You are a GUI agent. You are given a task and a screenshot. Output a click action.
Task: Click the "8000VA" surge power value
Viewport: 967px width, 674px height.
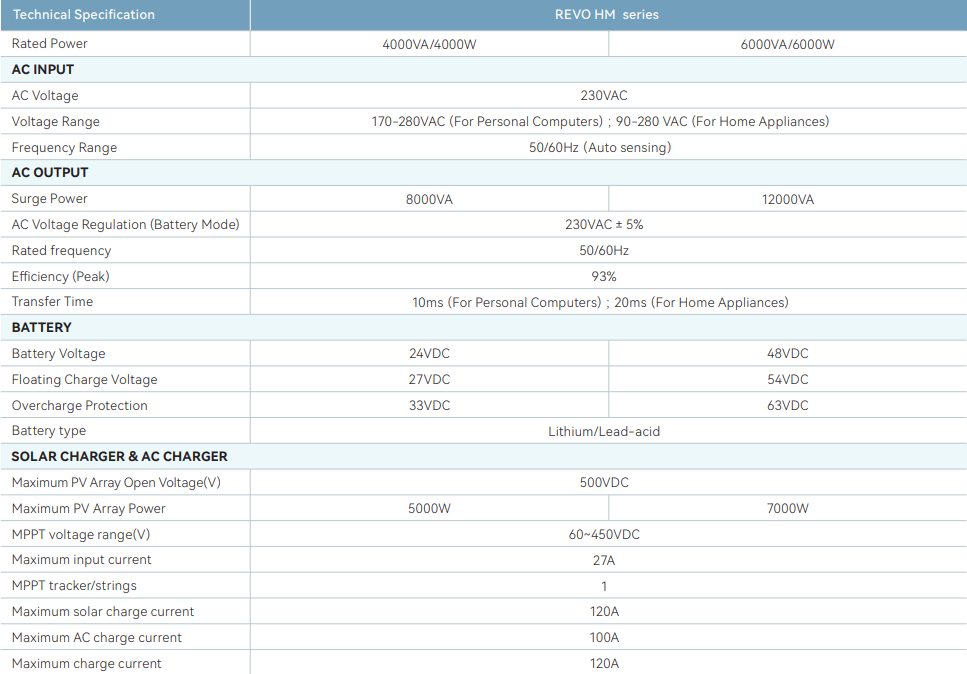click(x=429, y=200)
